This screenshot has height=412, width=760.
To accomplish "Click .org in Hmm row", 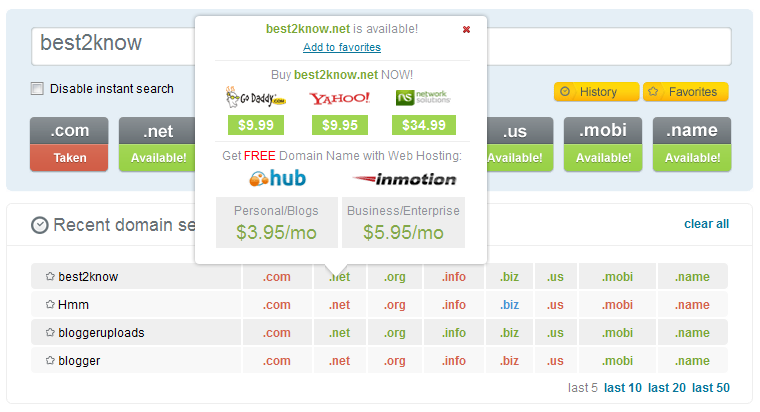I will pyautogui.click(x=395, y=305).
